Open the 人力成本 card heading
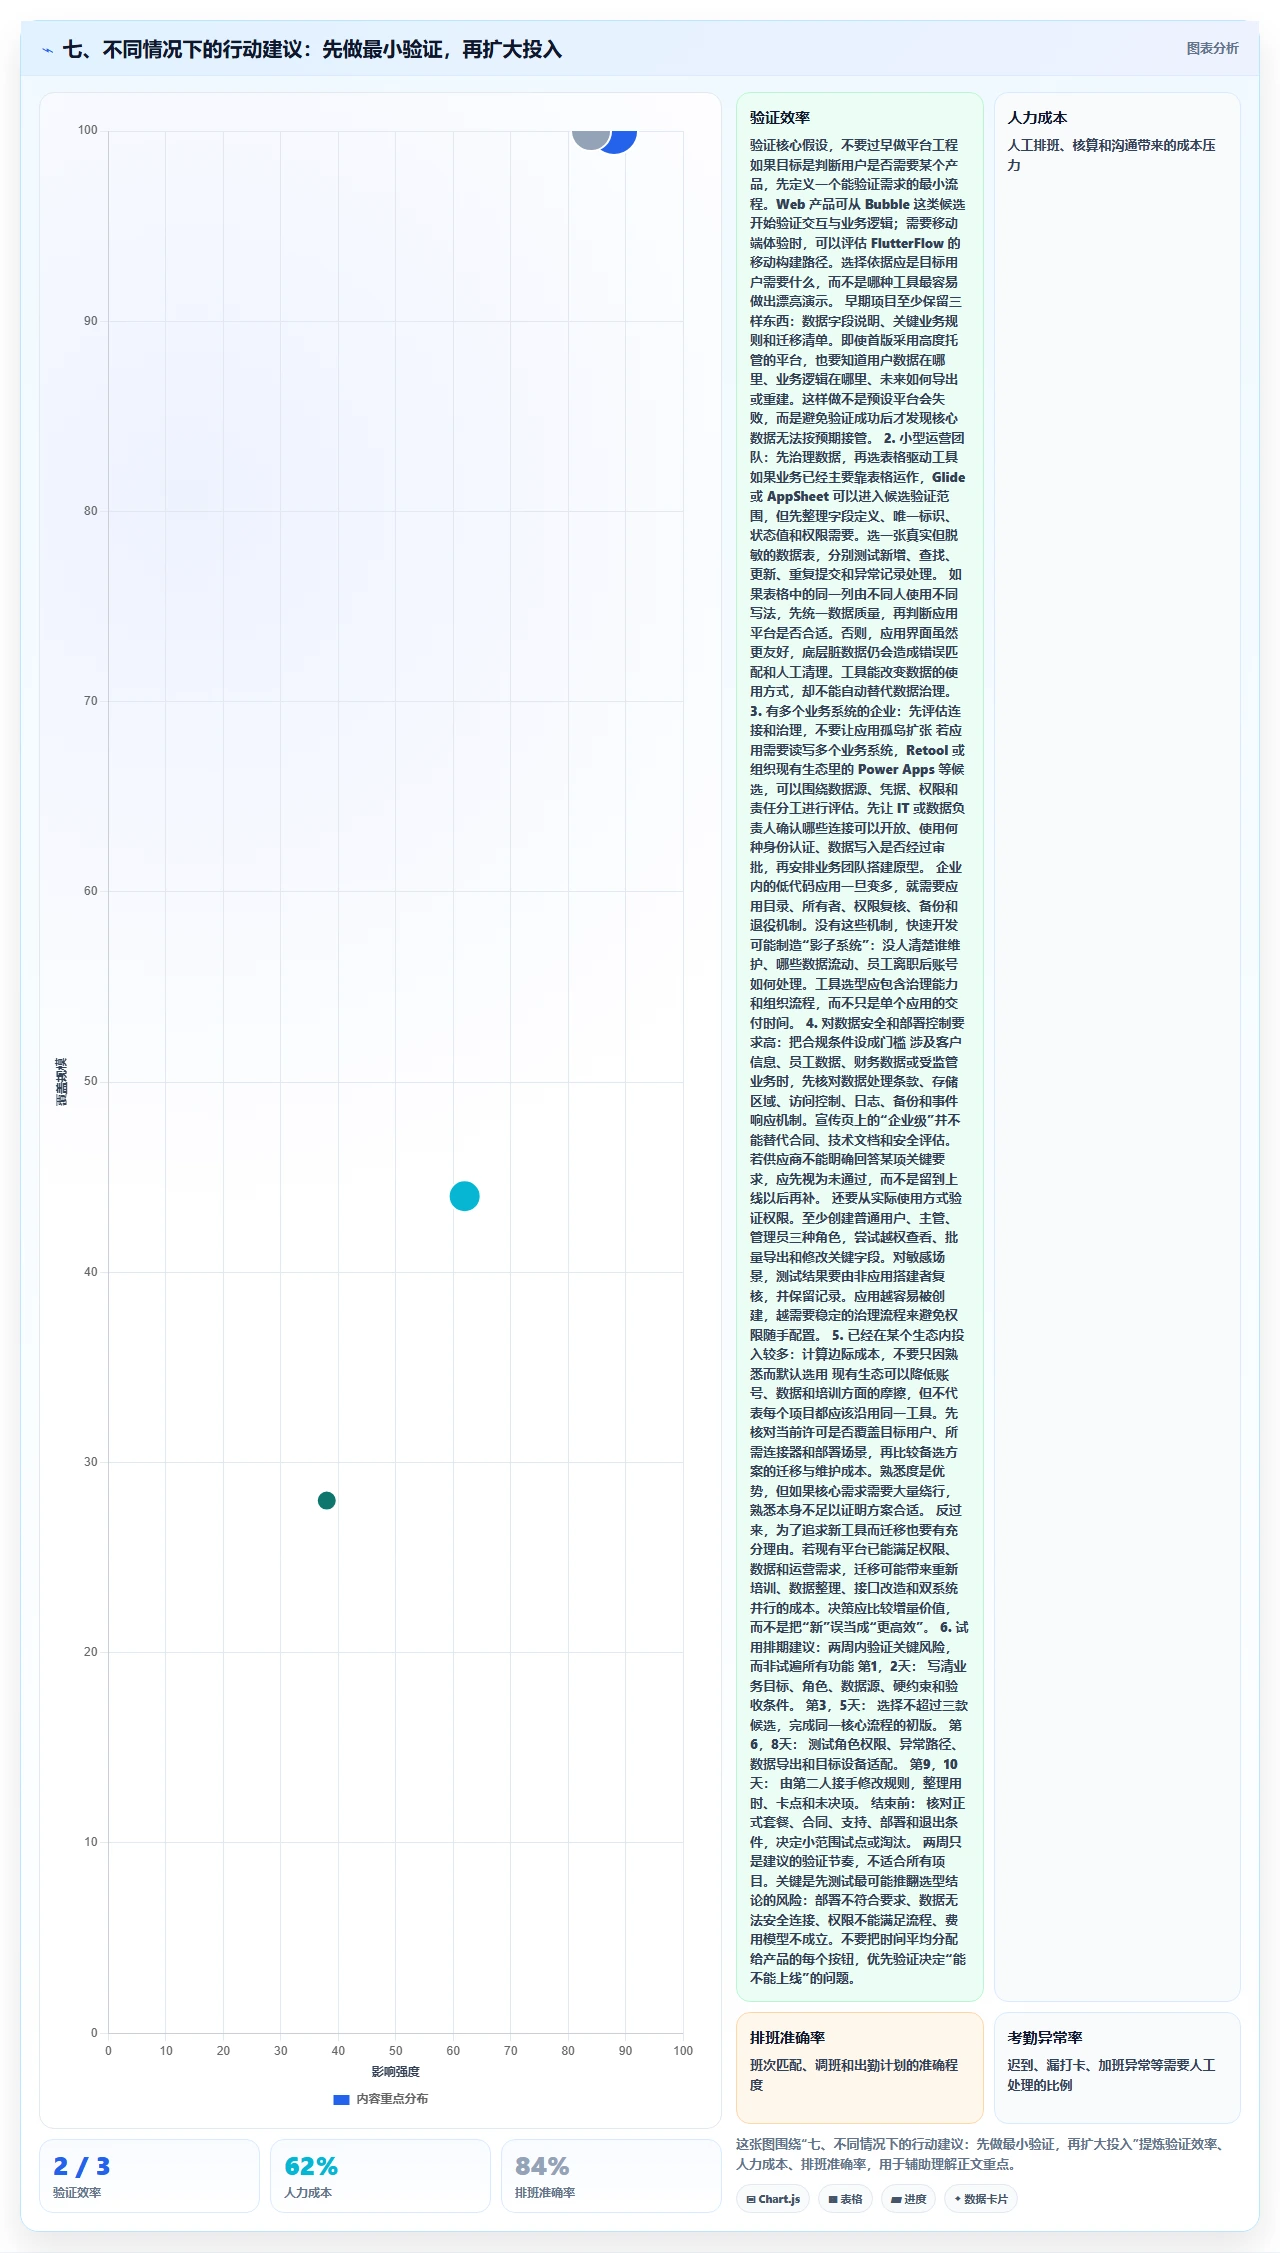Viewport: 1280px width, 2253px height. pyautogui.click(x=1037, y=117)
